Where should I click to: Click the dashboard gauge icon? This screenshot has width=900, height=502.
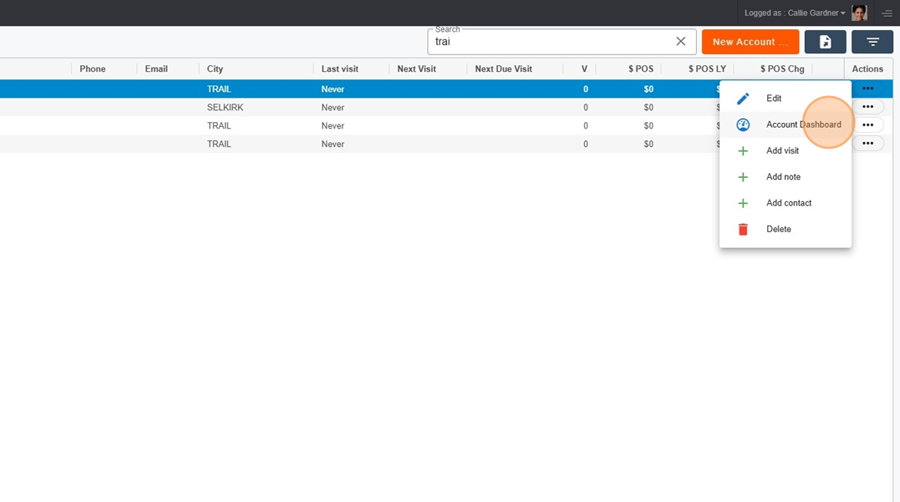point(743,124)
